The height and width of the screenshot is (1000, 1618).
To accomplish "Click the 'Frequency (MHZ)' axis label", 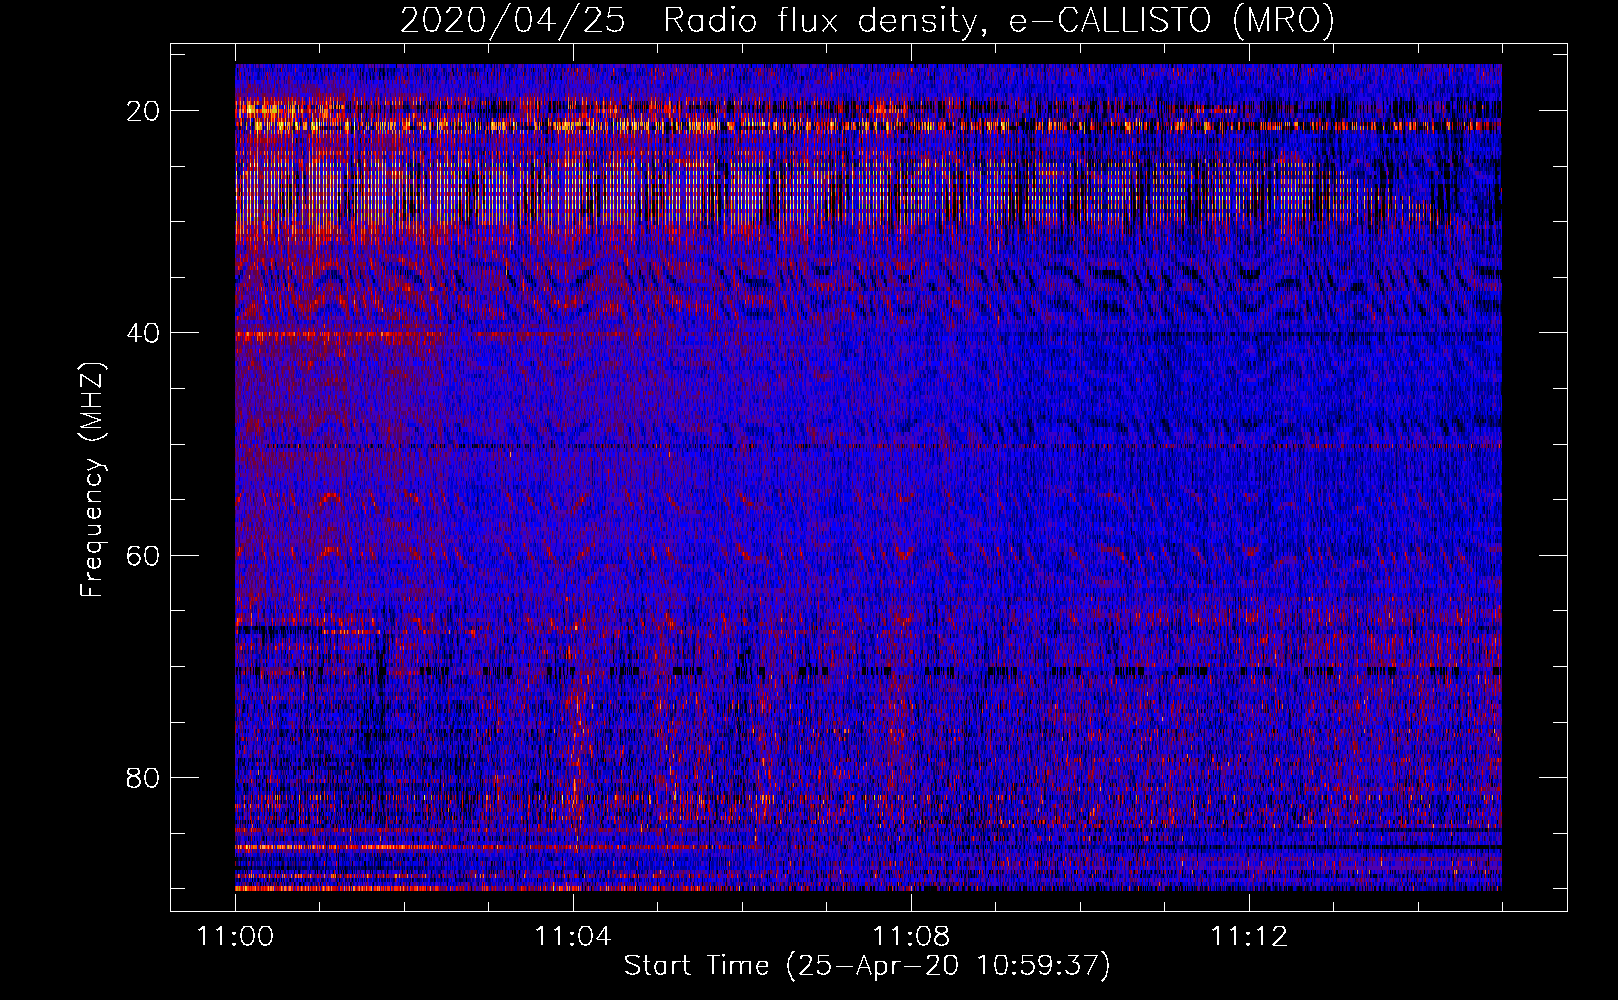I will (x=92, y=480).
